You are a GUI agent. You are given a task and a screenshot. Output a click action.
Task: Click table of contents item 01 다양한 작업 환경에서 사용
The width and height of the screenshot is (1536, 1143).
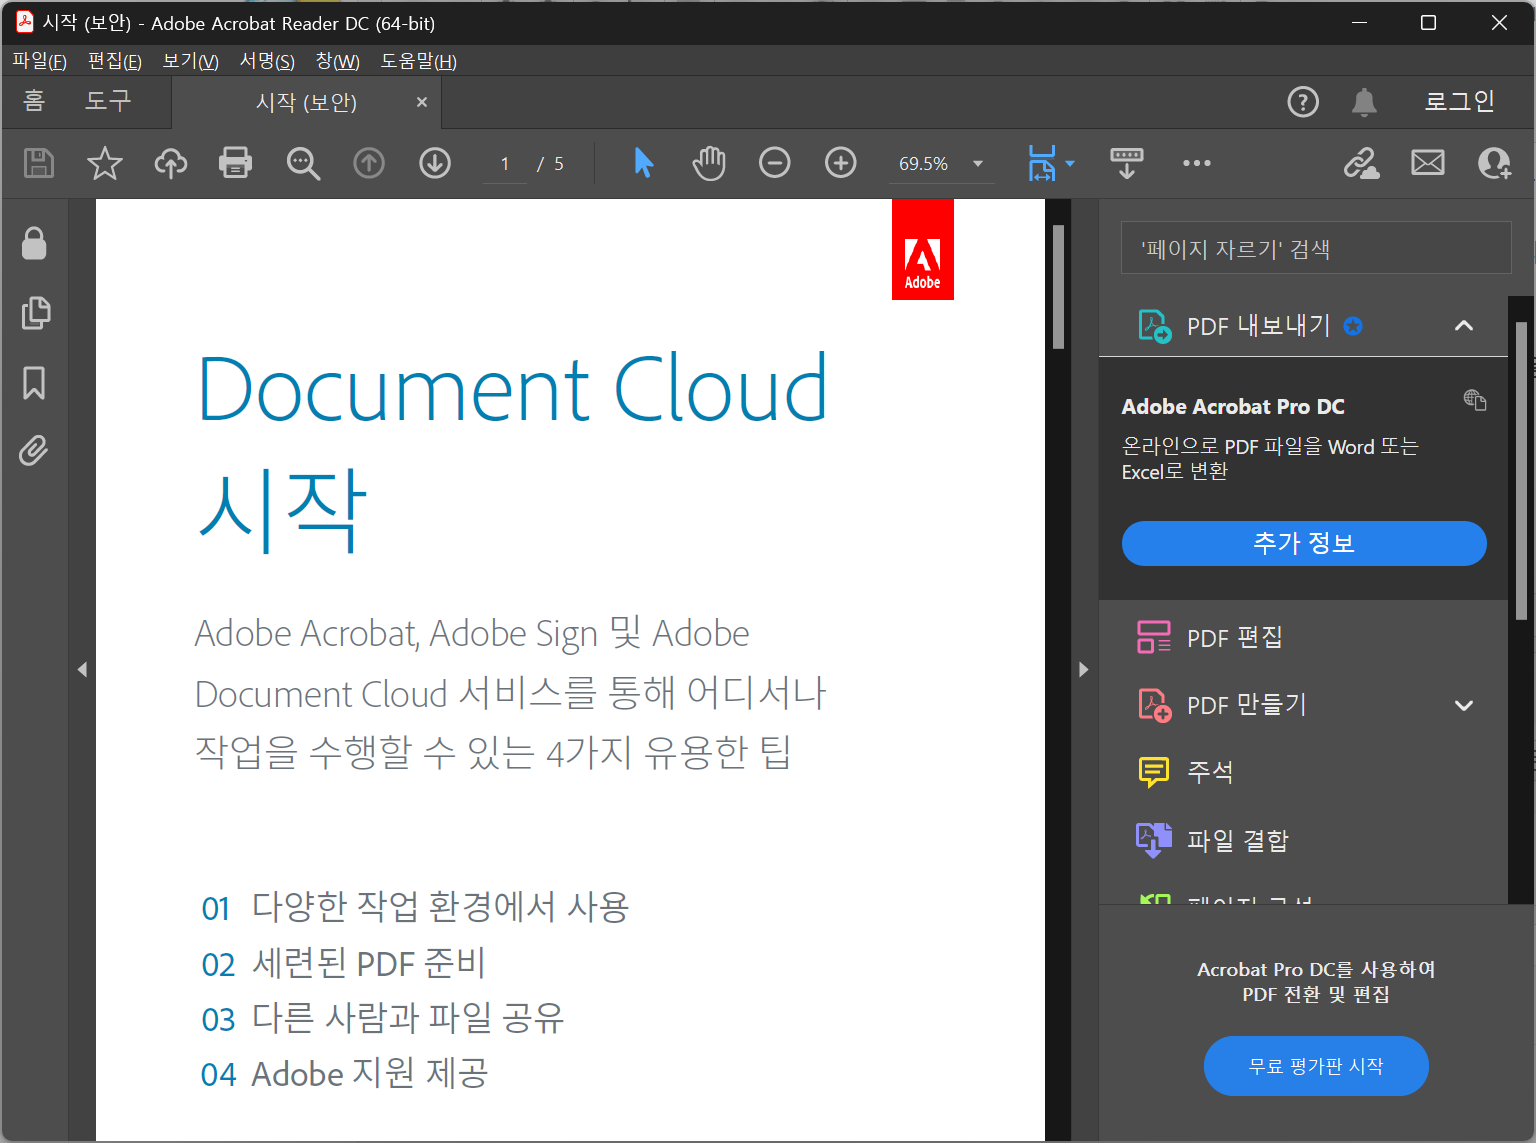[415, 907]
